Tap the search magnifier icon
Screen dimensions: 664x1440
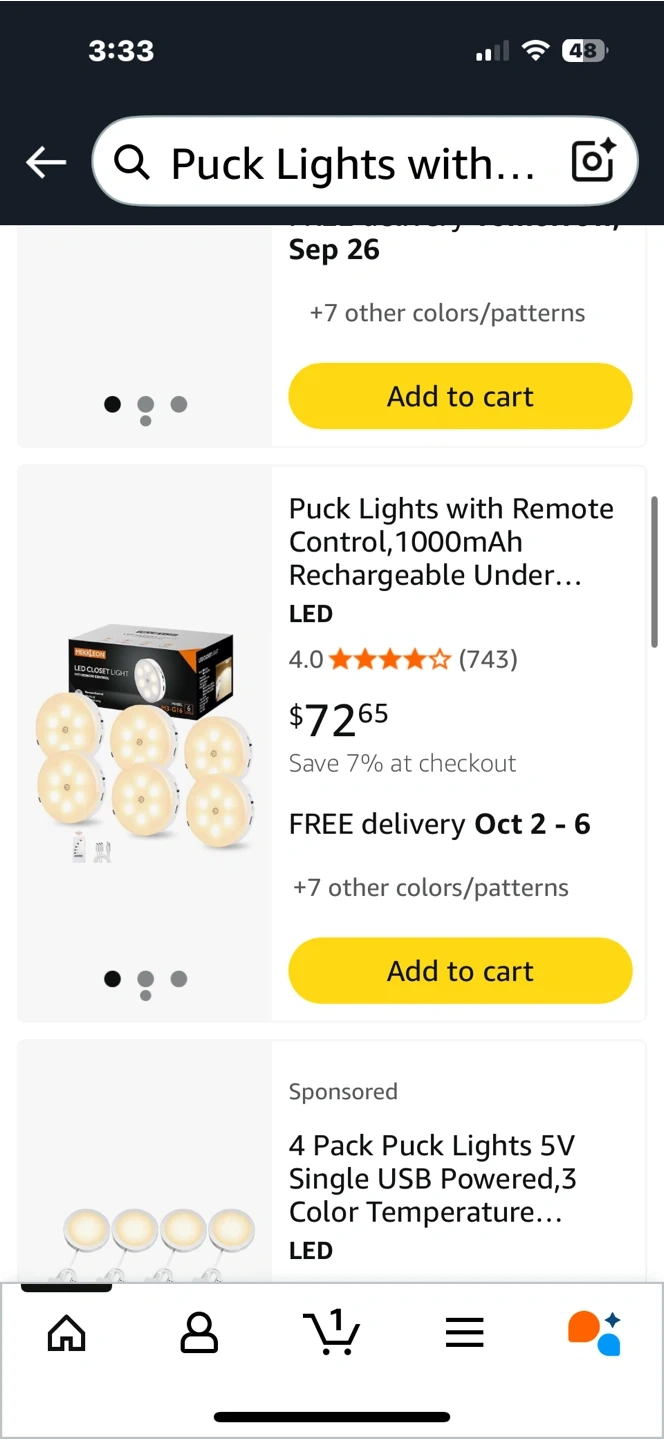pyautogui.click(x=132, y=161)
